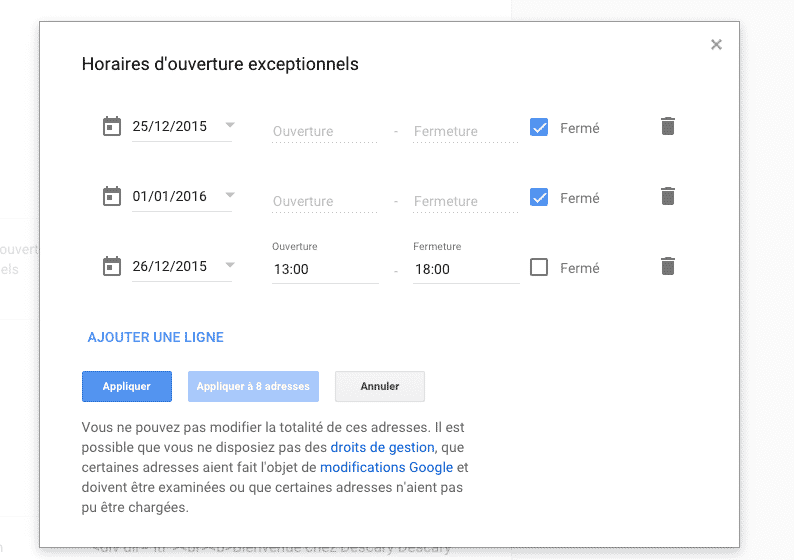Expand the date dropdown for 01/01/2016
Image resolution: width=794 pixels, height=560 pixels.
[x=230, y=196]
